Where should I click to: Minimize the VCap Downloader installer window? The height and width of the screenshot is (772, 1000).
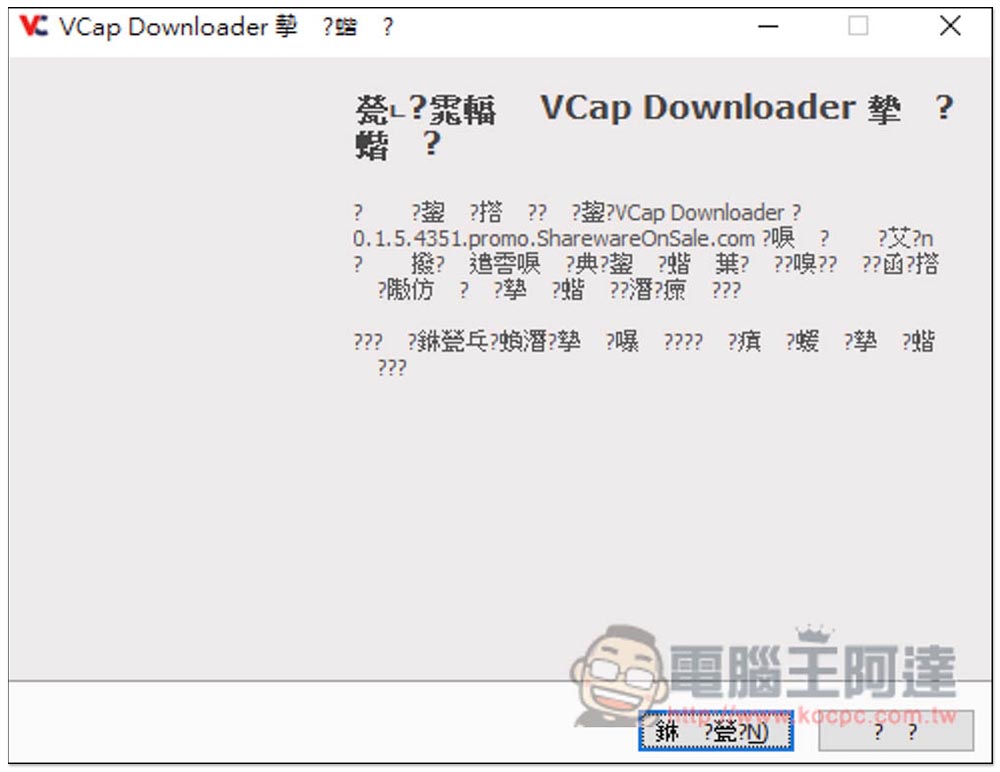768,26
